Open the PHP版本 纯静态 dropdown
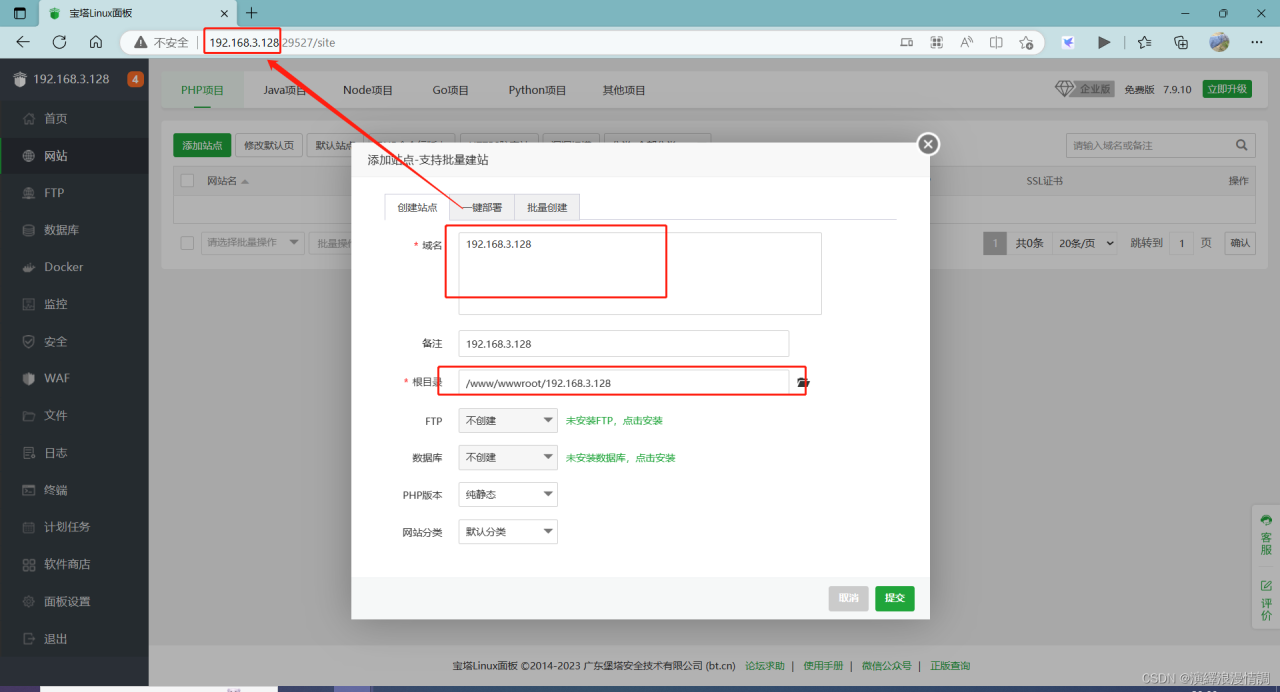The height and width of the screenshot is (692, 1280). coord(507,494)
